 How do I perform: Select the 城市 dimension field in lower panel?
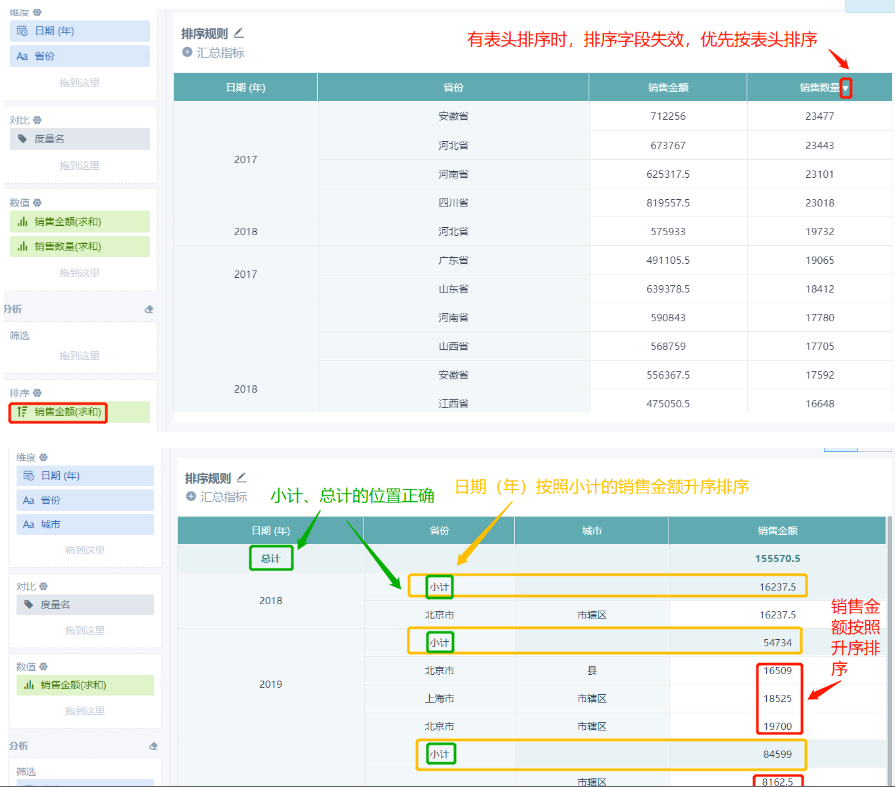point(85,524)
